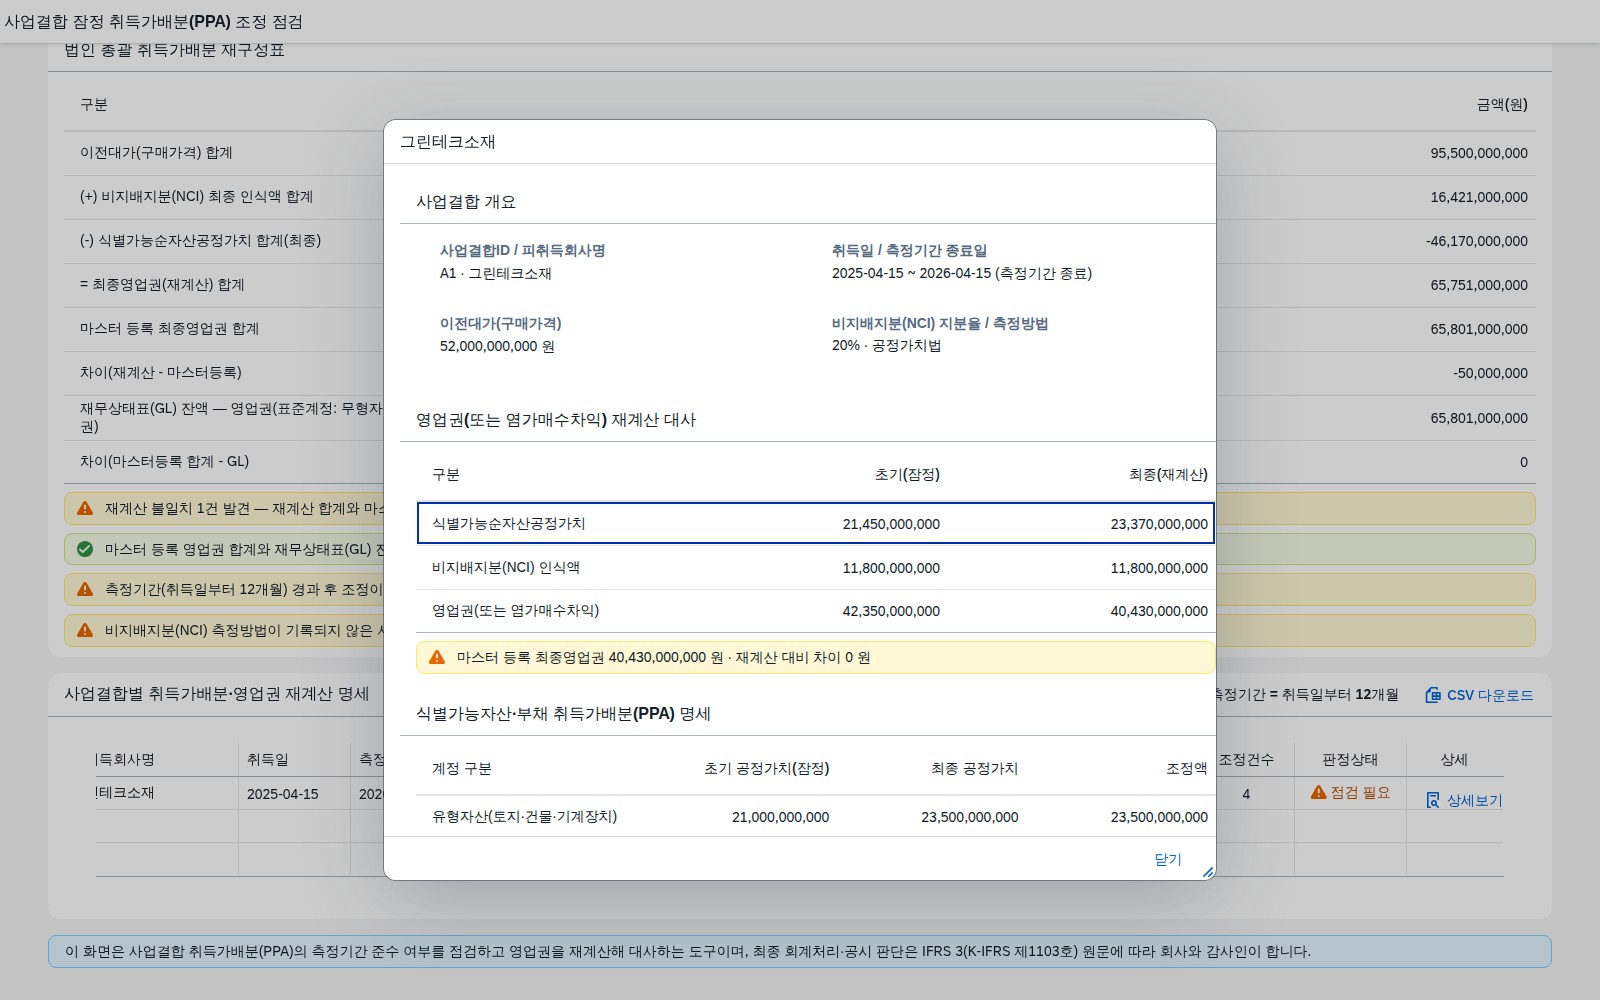
Task: Click the 상세보기 document search icon
Action: coord(1433,800)
